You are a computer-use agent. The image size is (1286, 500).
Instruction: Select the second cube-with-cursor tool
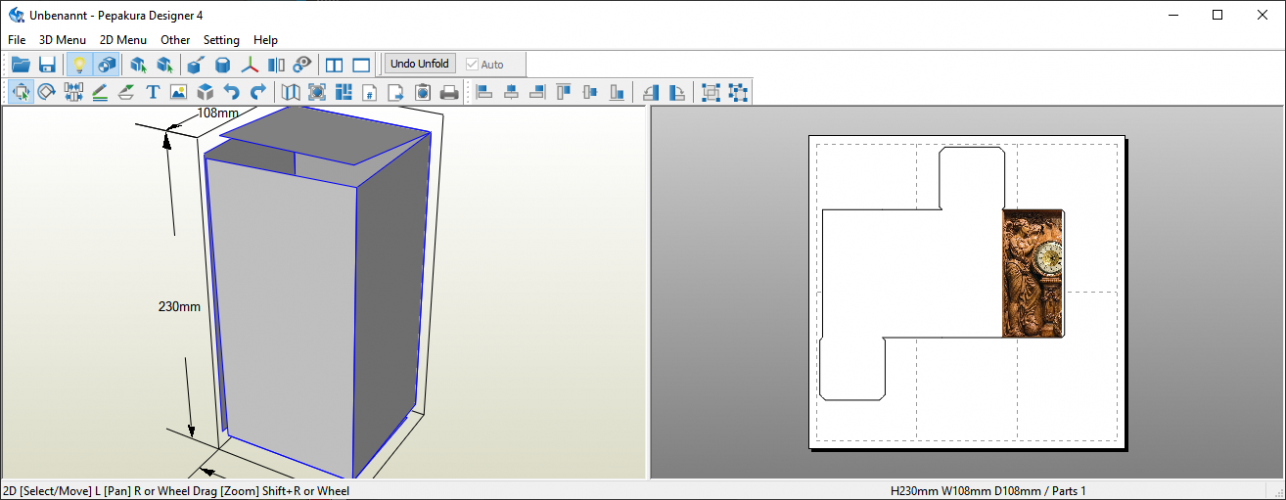(x=164, y=65)
